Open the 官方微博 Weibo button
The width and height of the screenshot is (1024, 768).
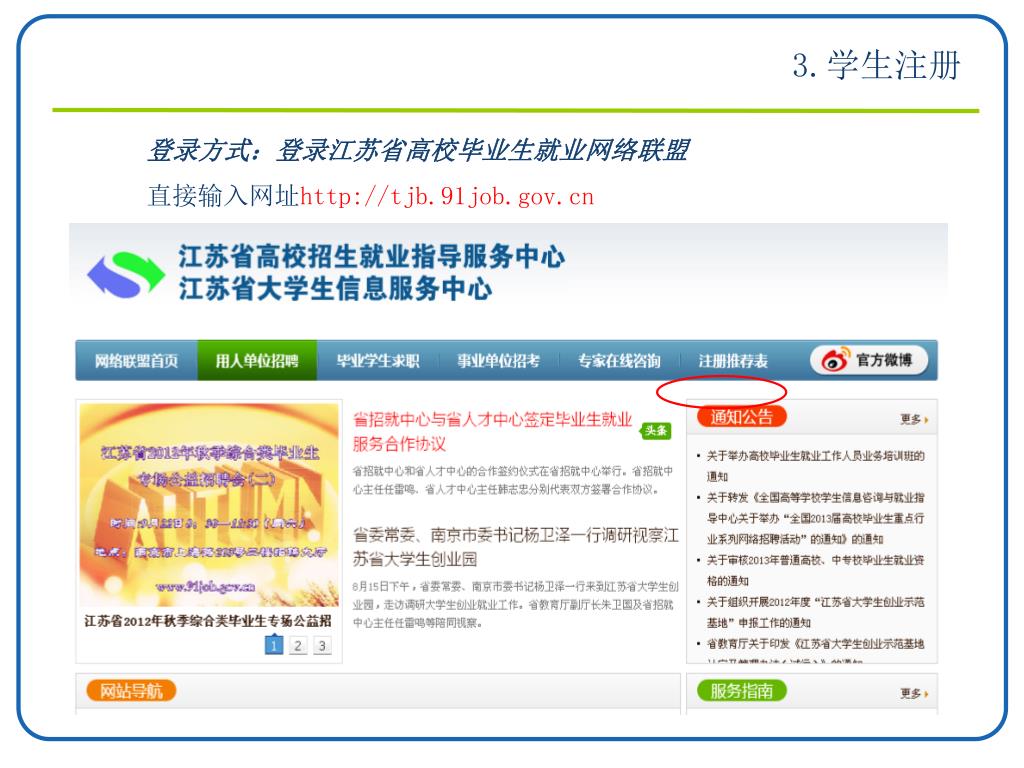coord(869,360)
